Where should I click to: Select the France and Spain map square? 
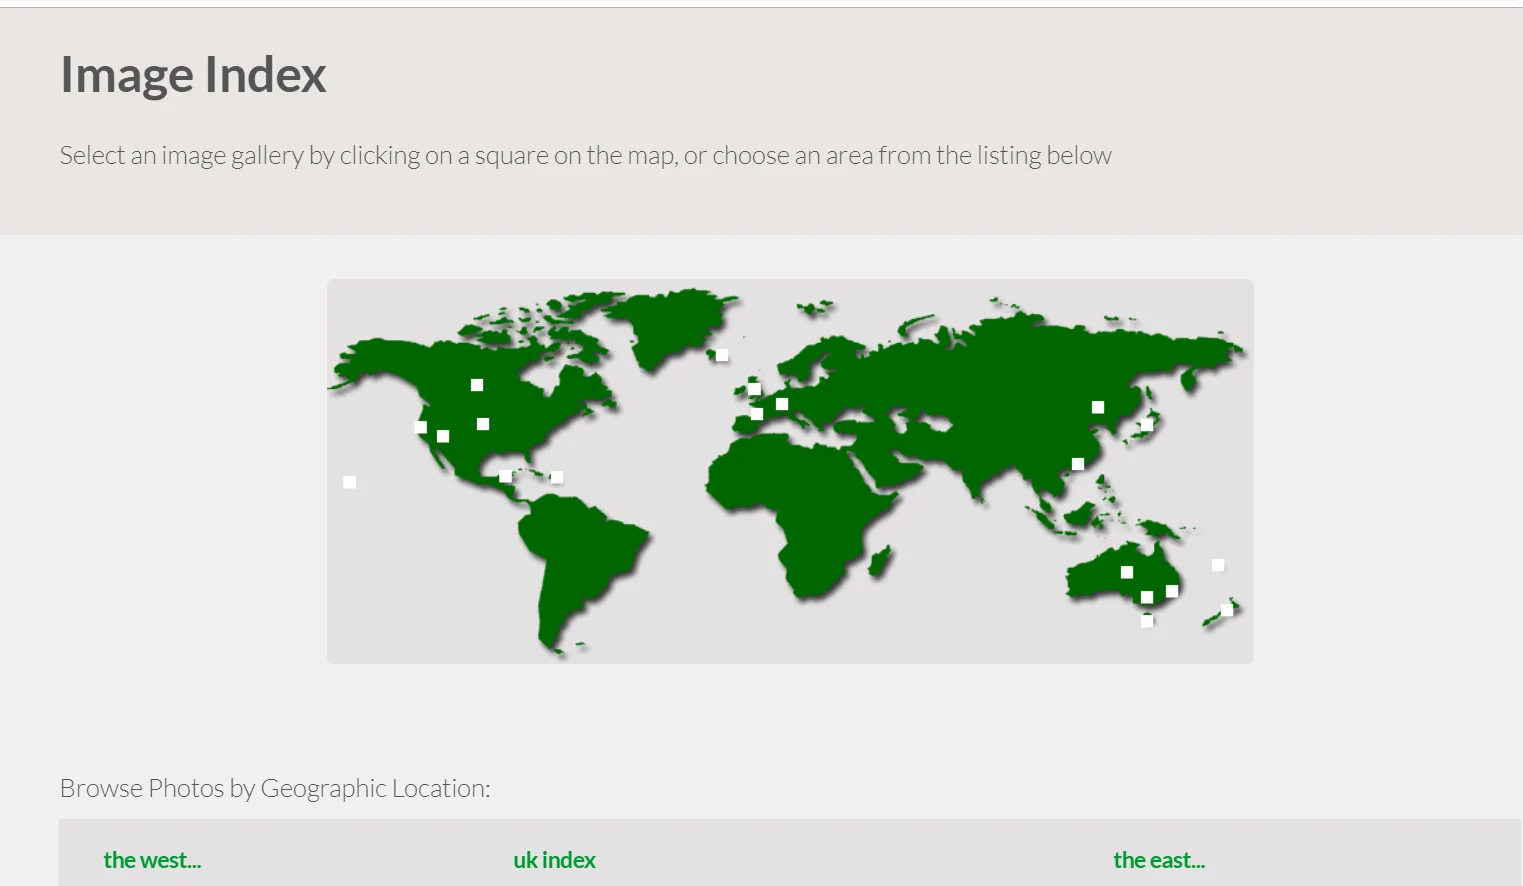(757, 414)
